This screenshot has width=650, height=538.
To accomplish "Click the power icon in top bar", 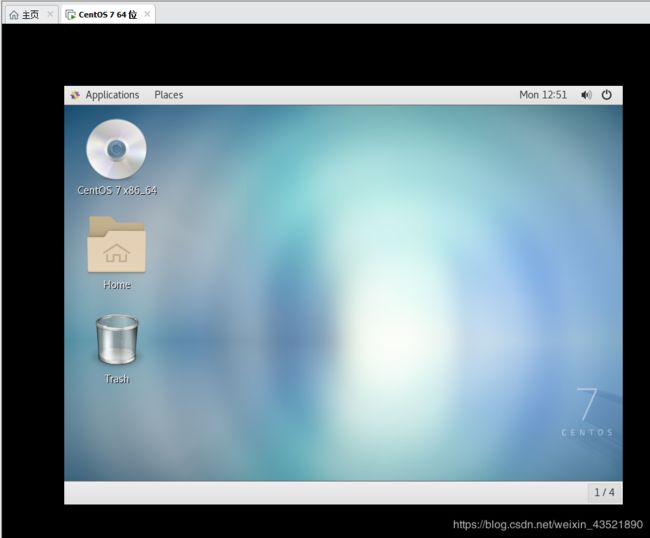I will pos(606,95).
